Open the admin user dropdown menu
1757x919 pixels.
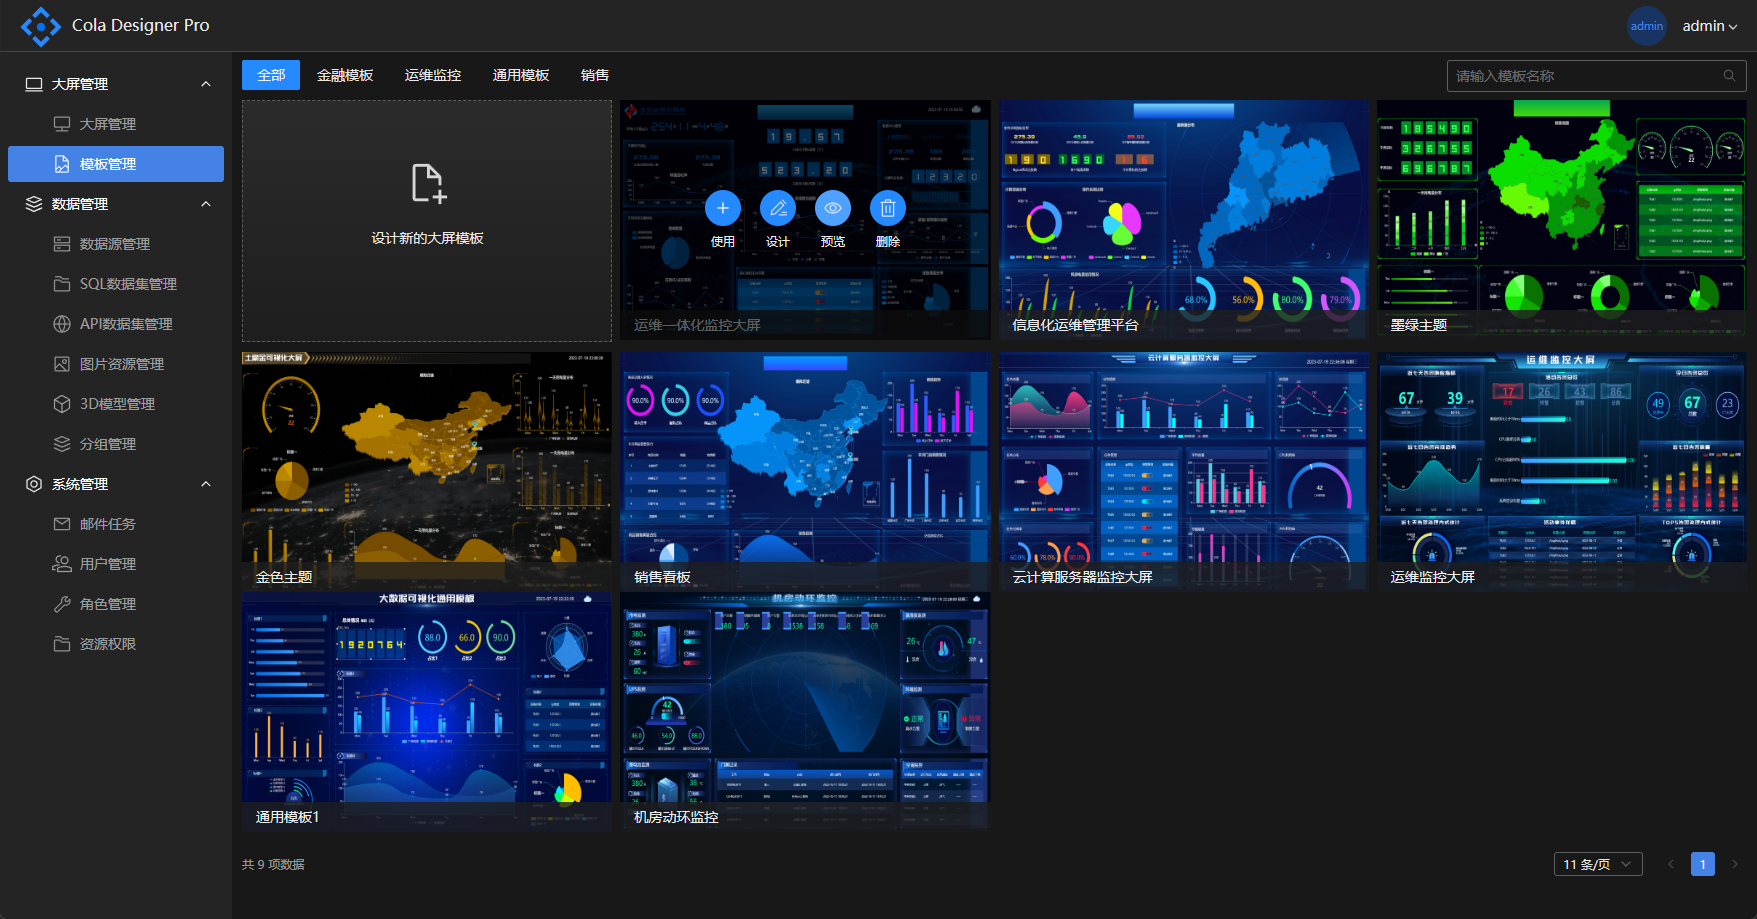pyautogui.click(x=1709, y=26)
